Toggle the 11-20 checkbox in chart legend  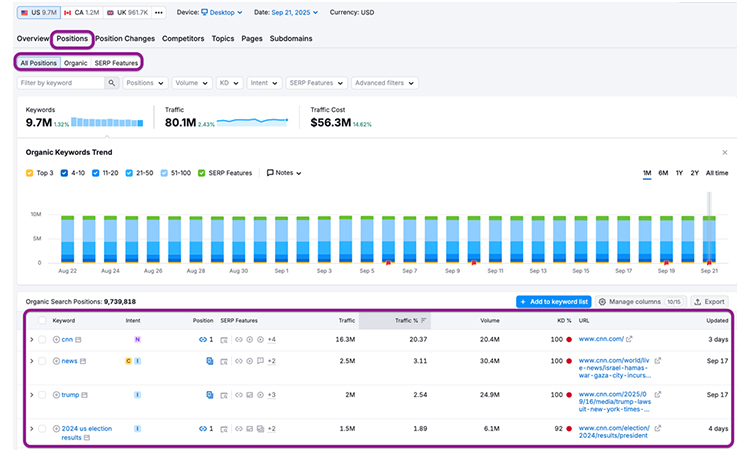(x=96, y=173)
